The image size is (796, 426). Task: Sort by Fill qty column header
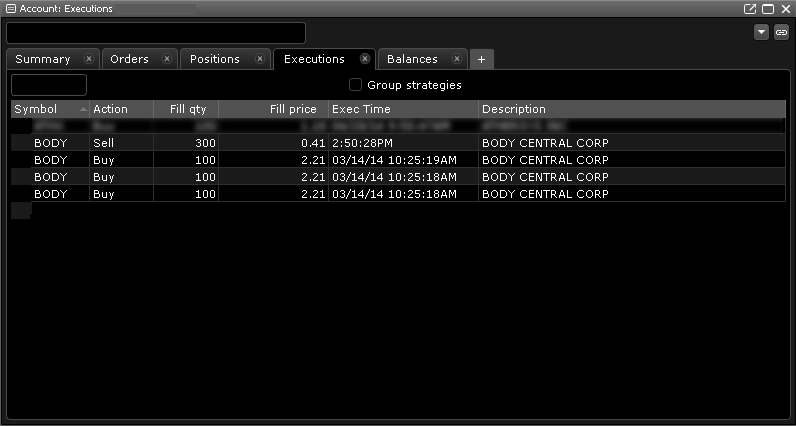click(186, 109)
